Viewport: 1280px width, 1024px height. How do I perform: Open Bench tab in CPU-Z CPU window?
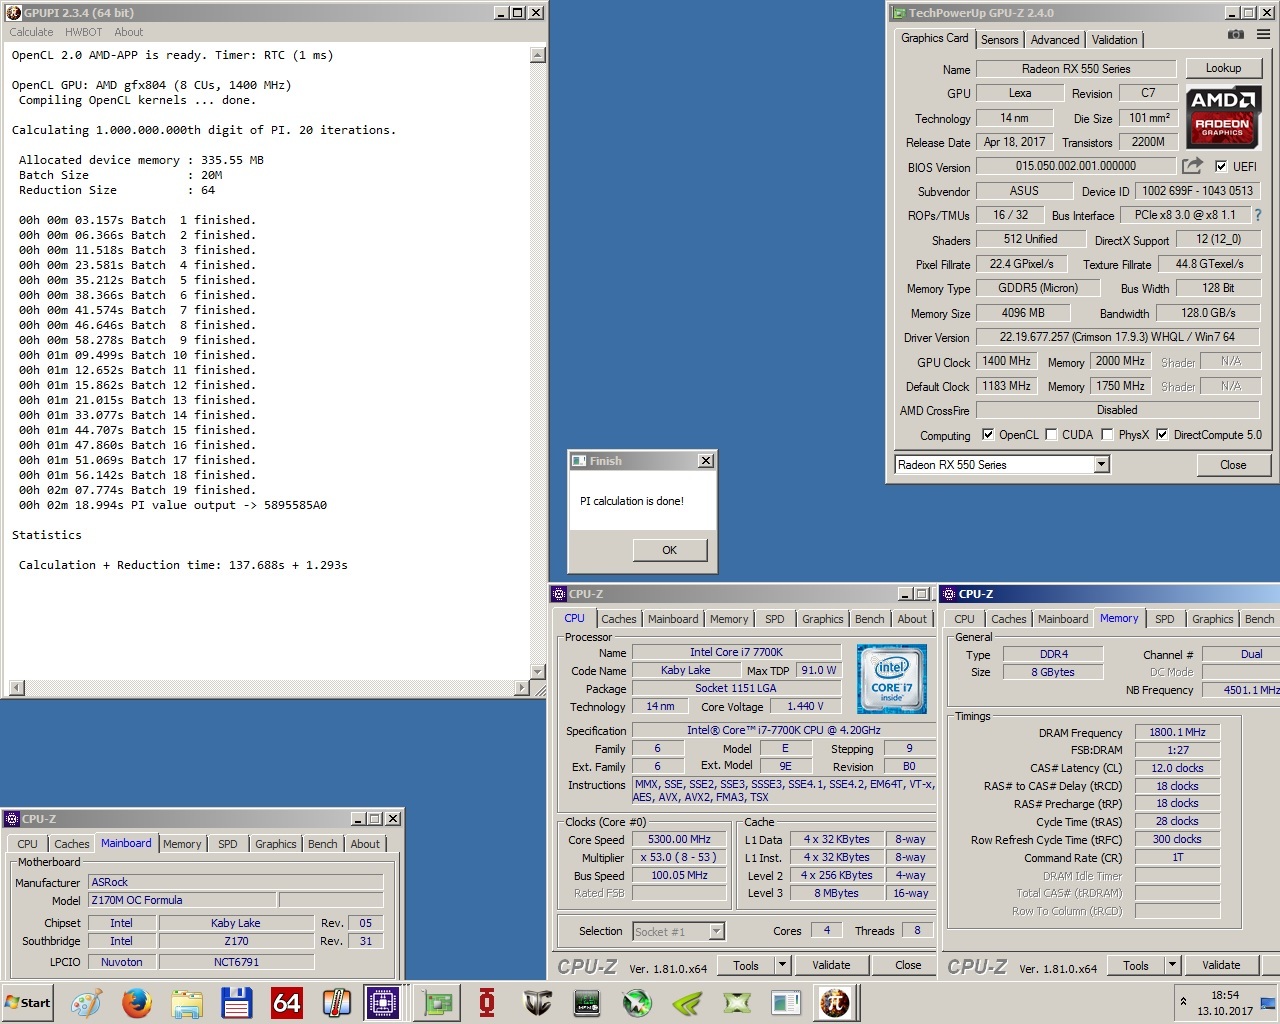[870, 619]
